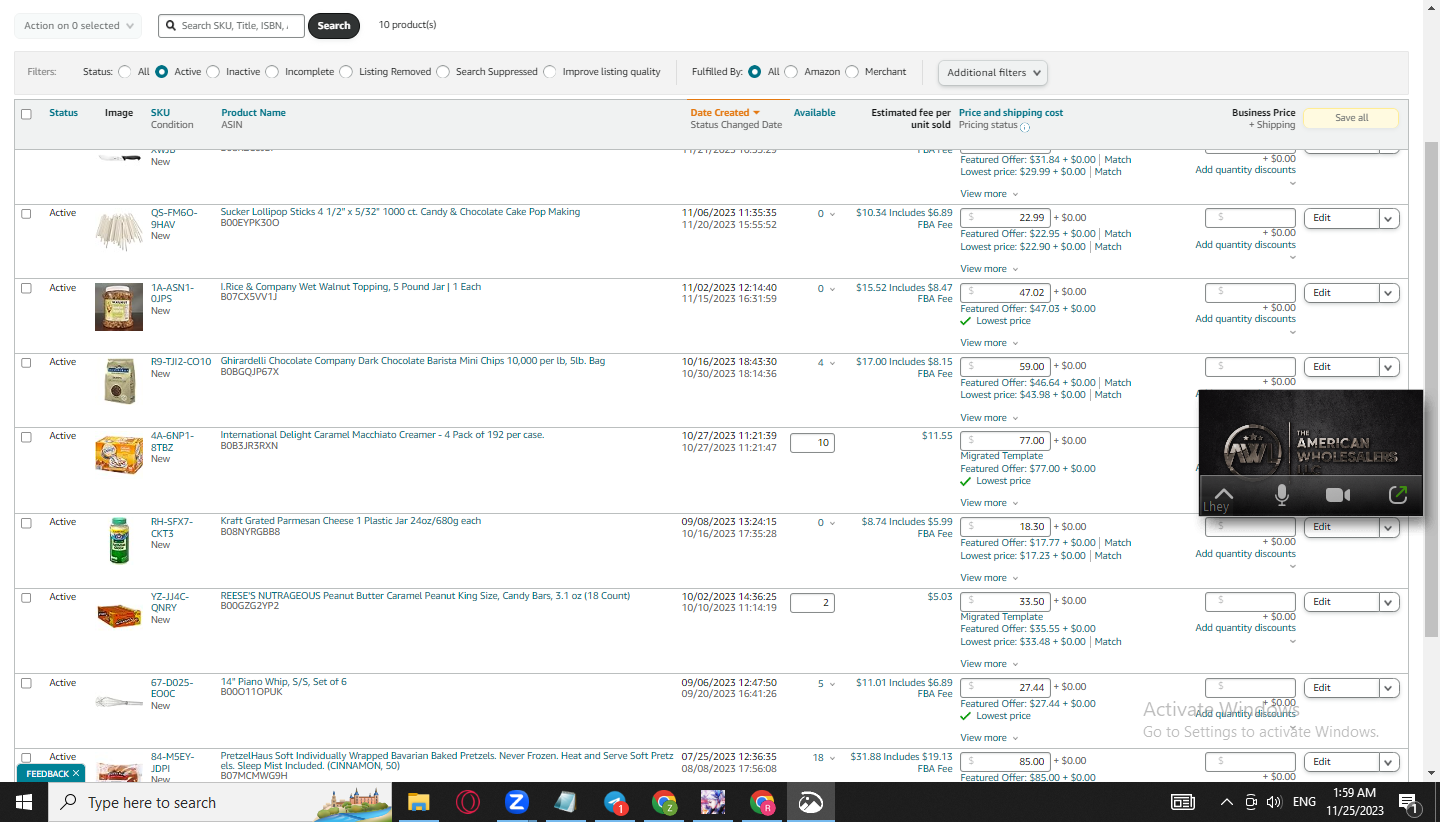The height and width of the screenshot is (822, 1440).
Task: Check the Sucker Lollipop Sticks row checkbox
Action: click(26, 213)
